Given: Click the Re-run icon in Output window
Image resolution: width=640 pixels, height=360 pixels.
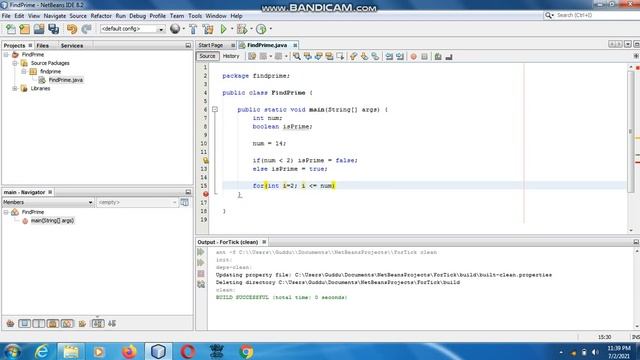Looking at the screenshot, I should click(201, 253).
